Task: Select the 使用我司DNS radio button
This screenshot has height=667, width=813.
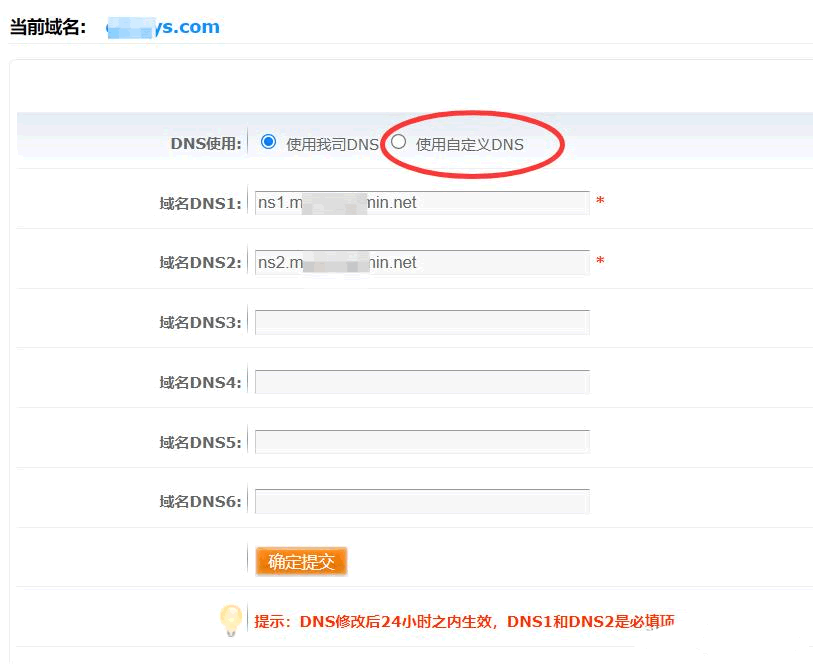Action: coord(268,142)
